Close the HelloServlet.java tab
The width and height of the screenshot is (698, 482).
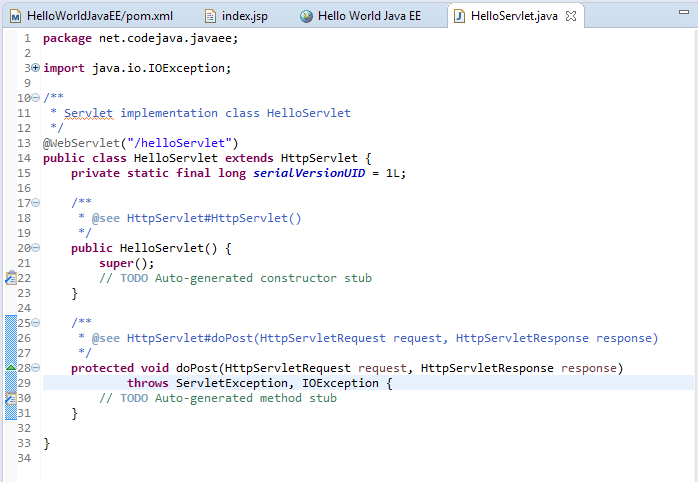571,16
